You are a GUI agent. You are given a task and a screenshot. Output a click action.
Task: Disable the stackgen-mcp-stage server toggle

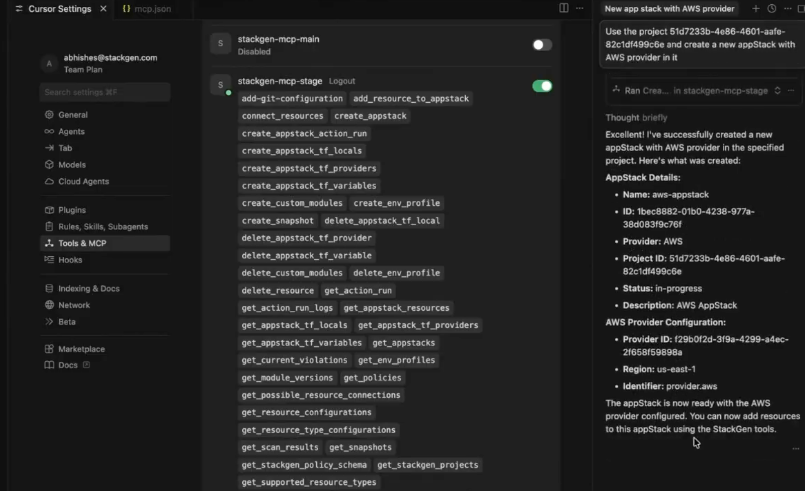[x=542, y=86]
